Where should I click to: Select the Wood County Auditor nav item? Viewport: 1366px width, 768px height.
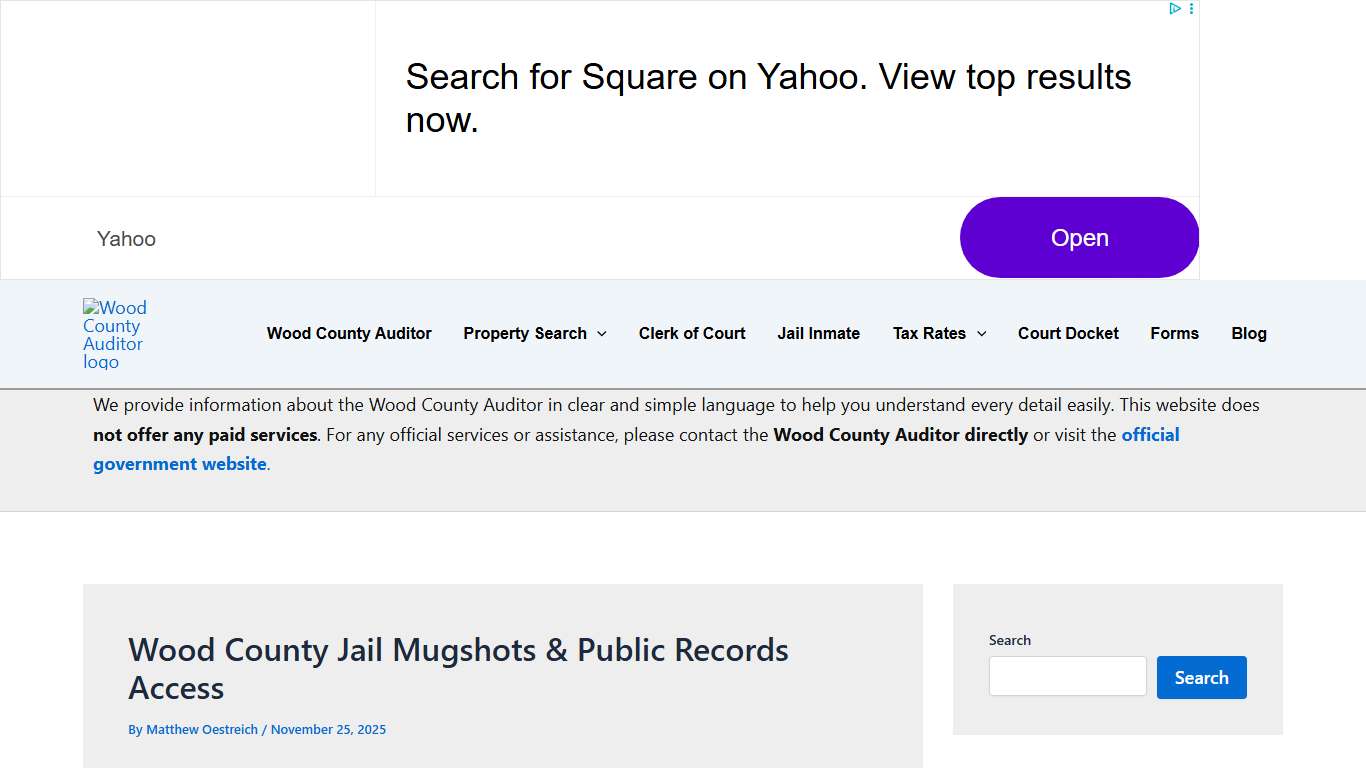point(349,333)
